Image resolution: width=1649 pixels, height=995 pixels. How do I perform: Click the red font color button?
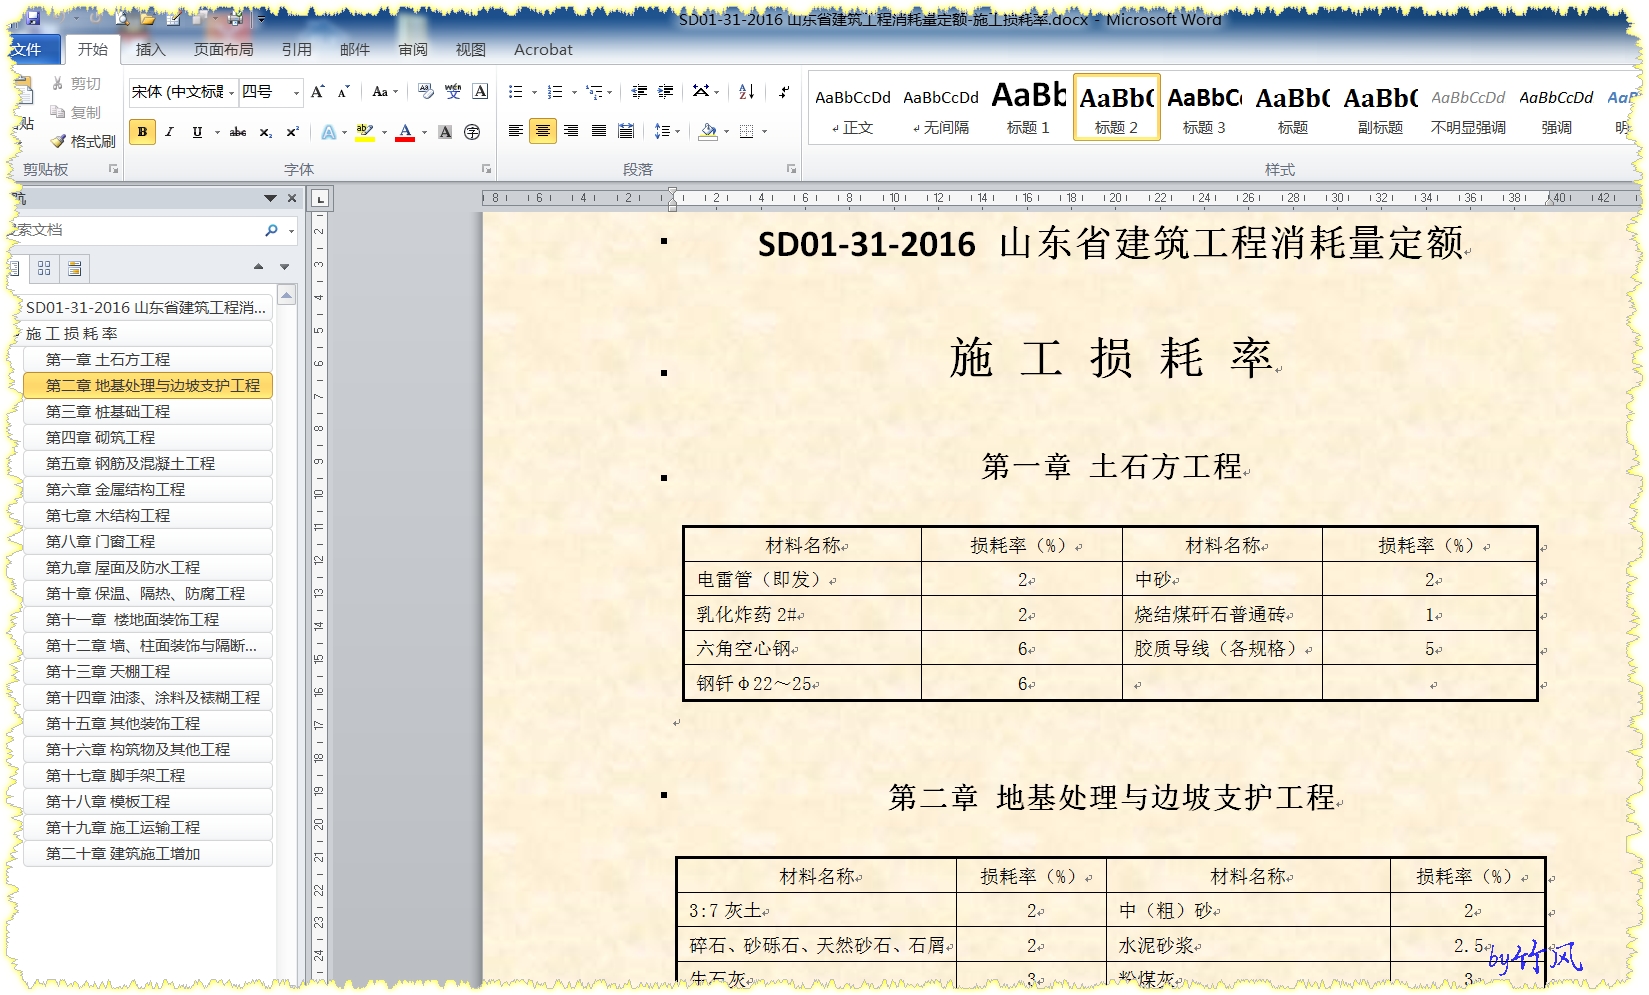coord(405,132)
